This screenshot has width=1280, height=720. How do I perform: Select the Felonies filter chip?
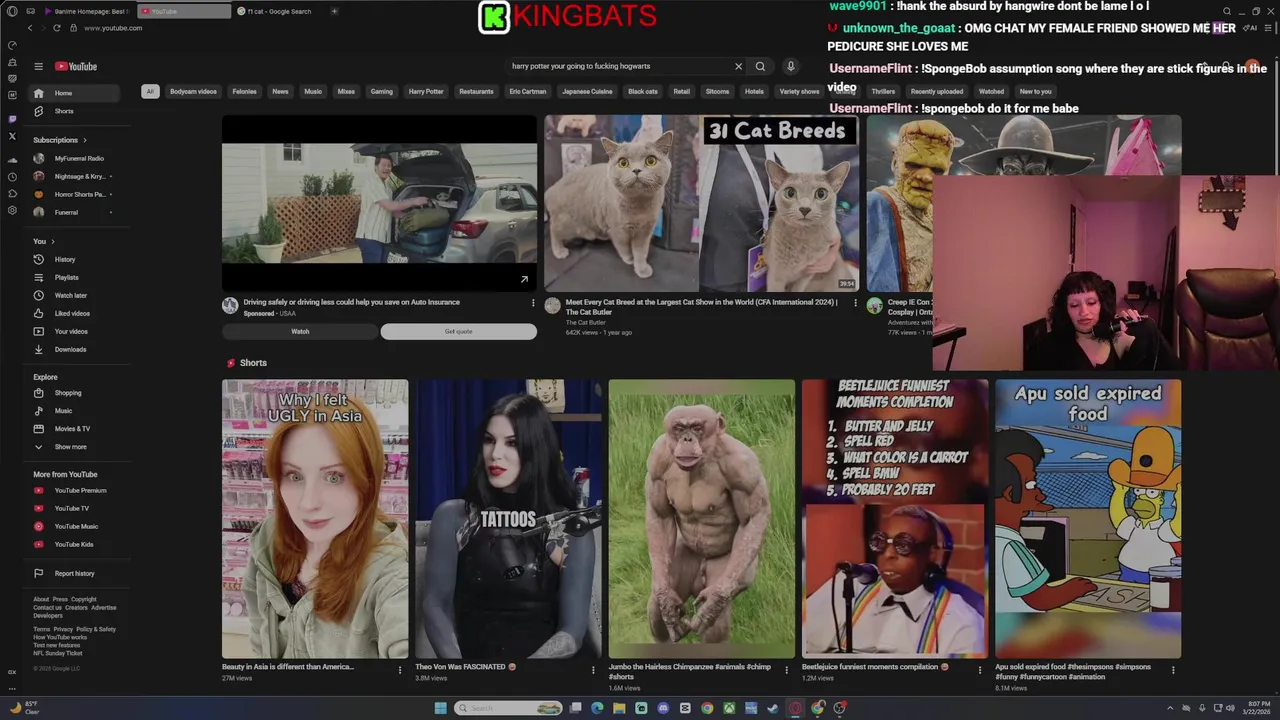(244, 91)
